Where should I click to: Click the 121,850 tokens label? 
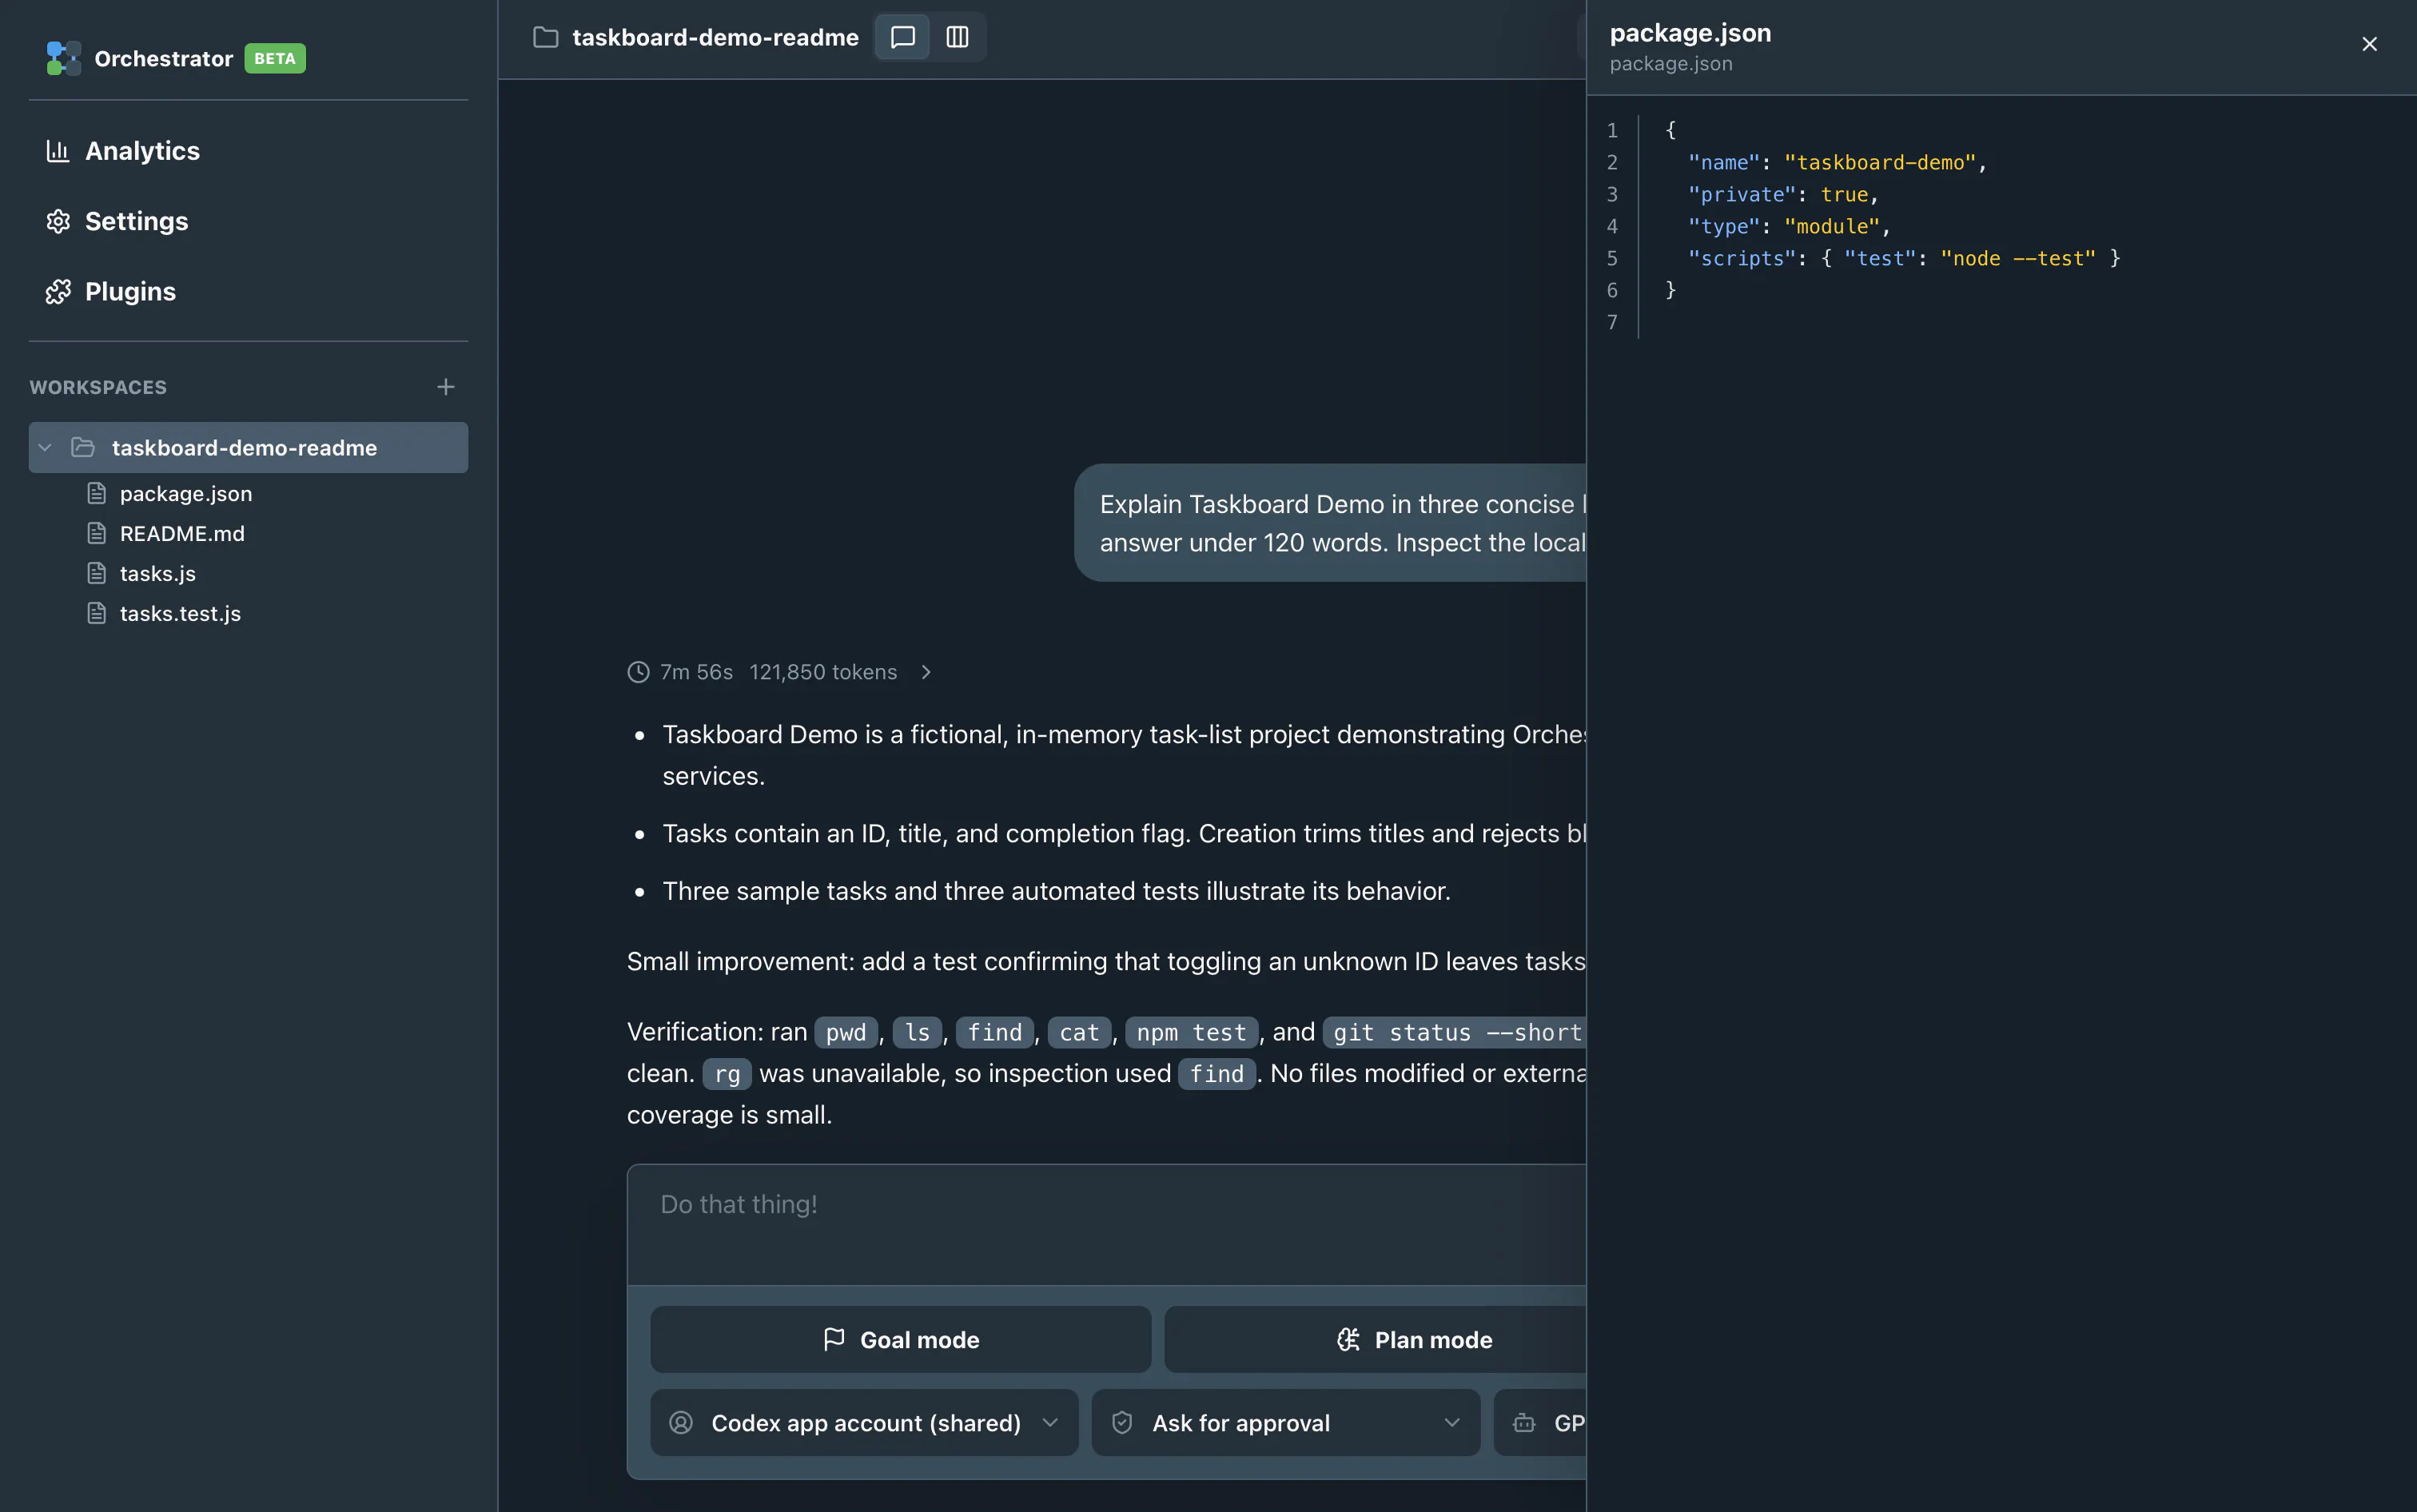823,672
